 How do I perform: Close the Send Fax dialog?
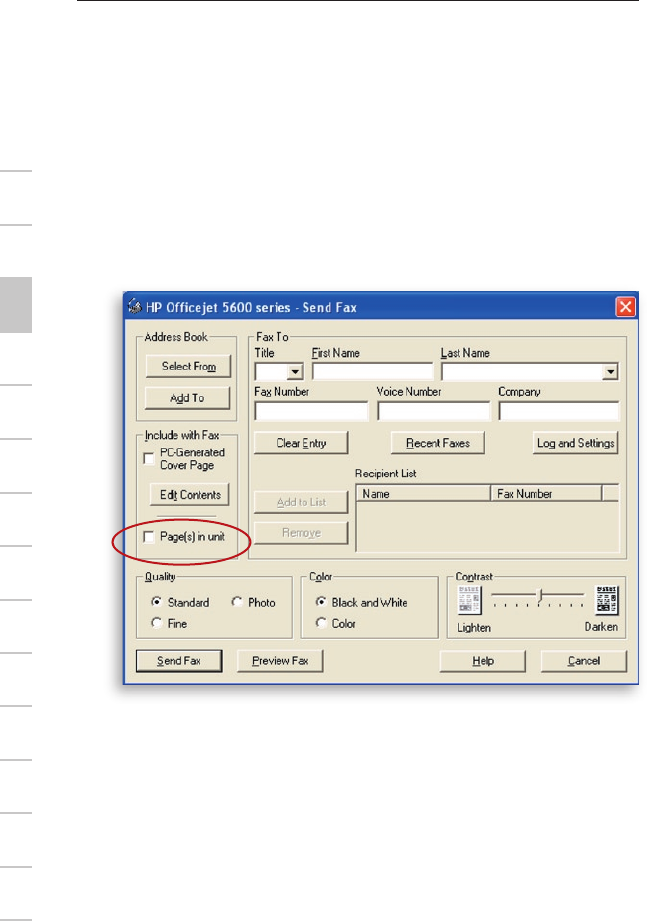(625, 307)
